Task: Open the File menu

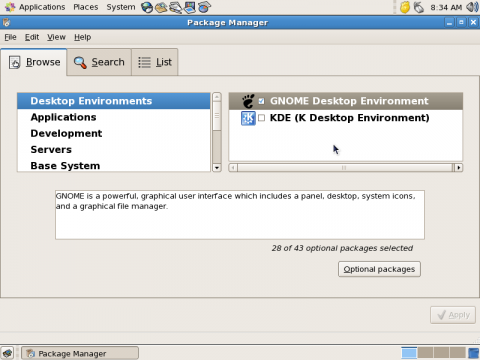Action: (10, 37)
